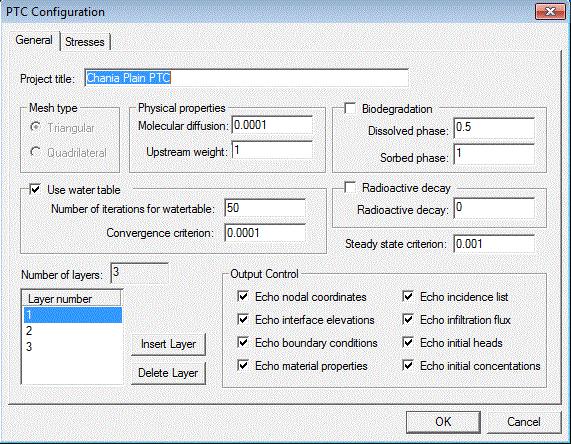571x444 pixels.
Task: Edit the Molecular diffusion field
Action: (x=272, y=125)
